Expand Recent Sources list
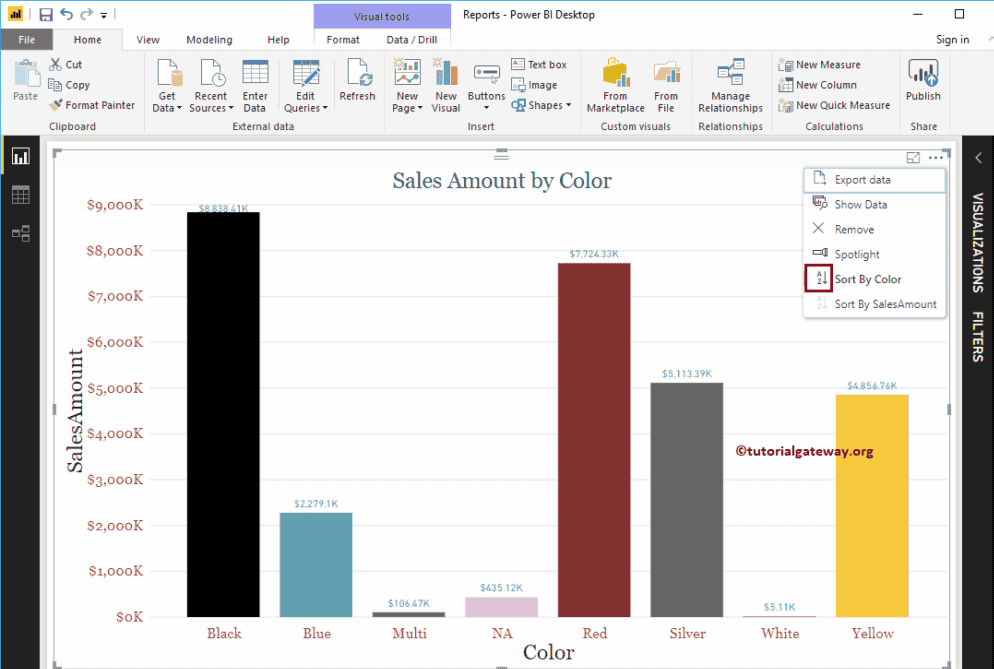The image size is (994, 669). click(211, 86)
